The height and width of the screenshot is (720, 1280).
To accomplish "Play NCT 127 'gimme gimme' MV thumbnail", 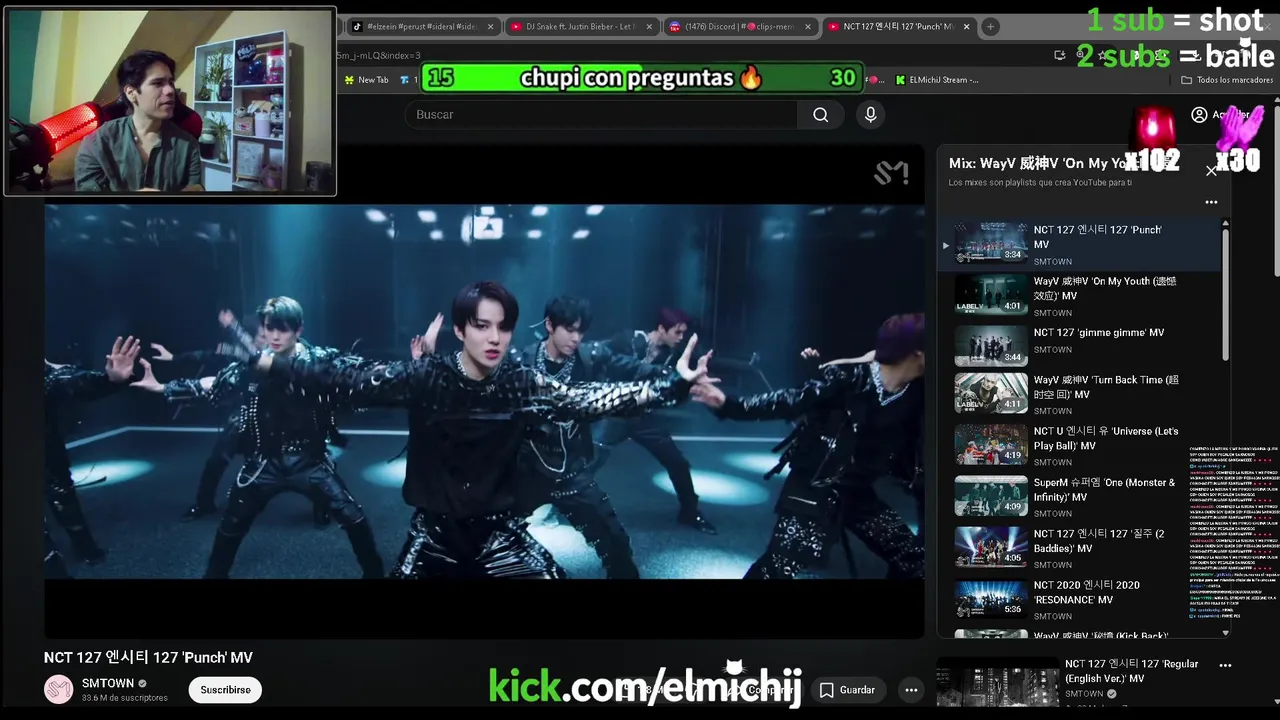I will (991, 346).
